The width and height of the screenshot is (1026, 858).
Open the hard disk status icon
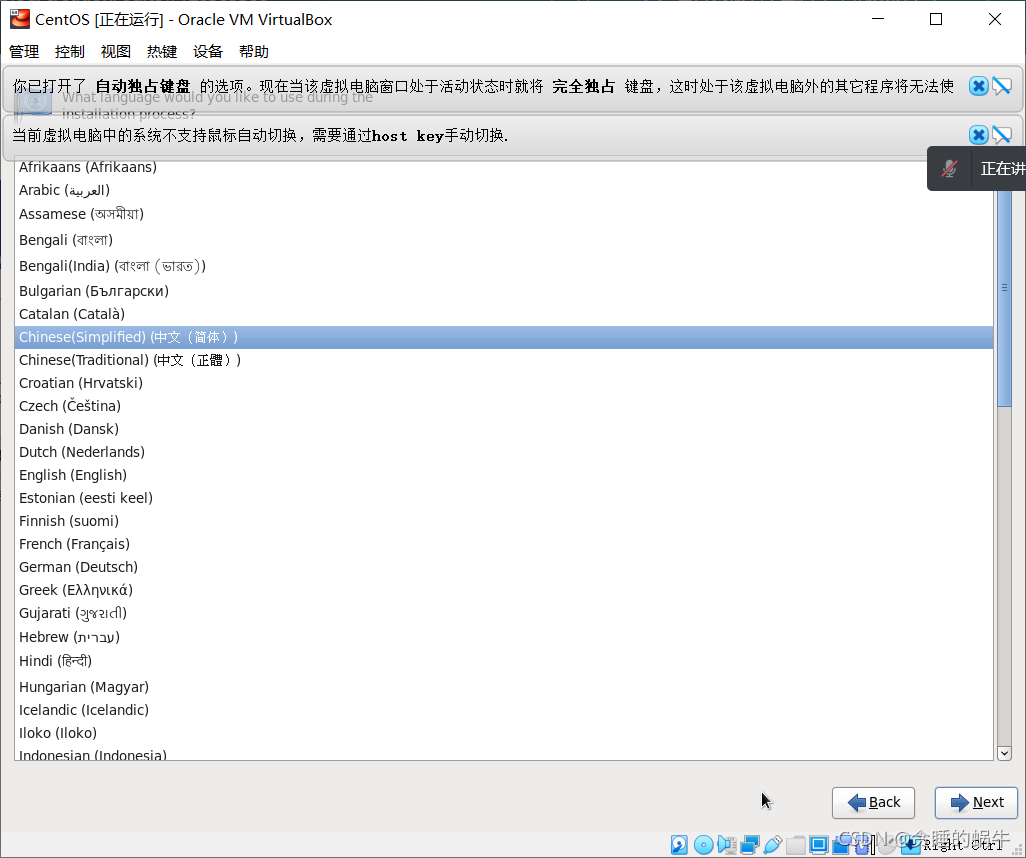[679, 845]
